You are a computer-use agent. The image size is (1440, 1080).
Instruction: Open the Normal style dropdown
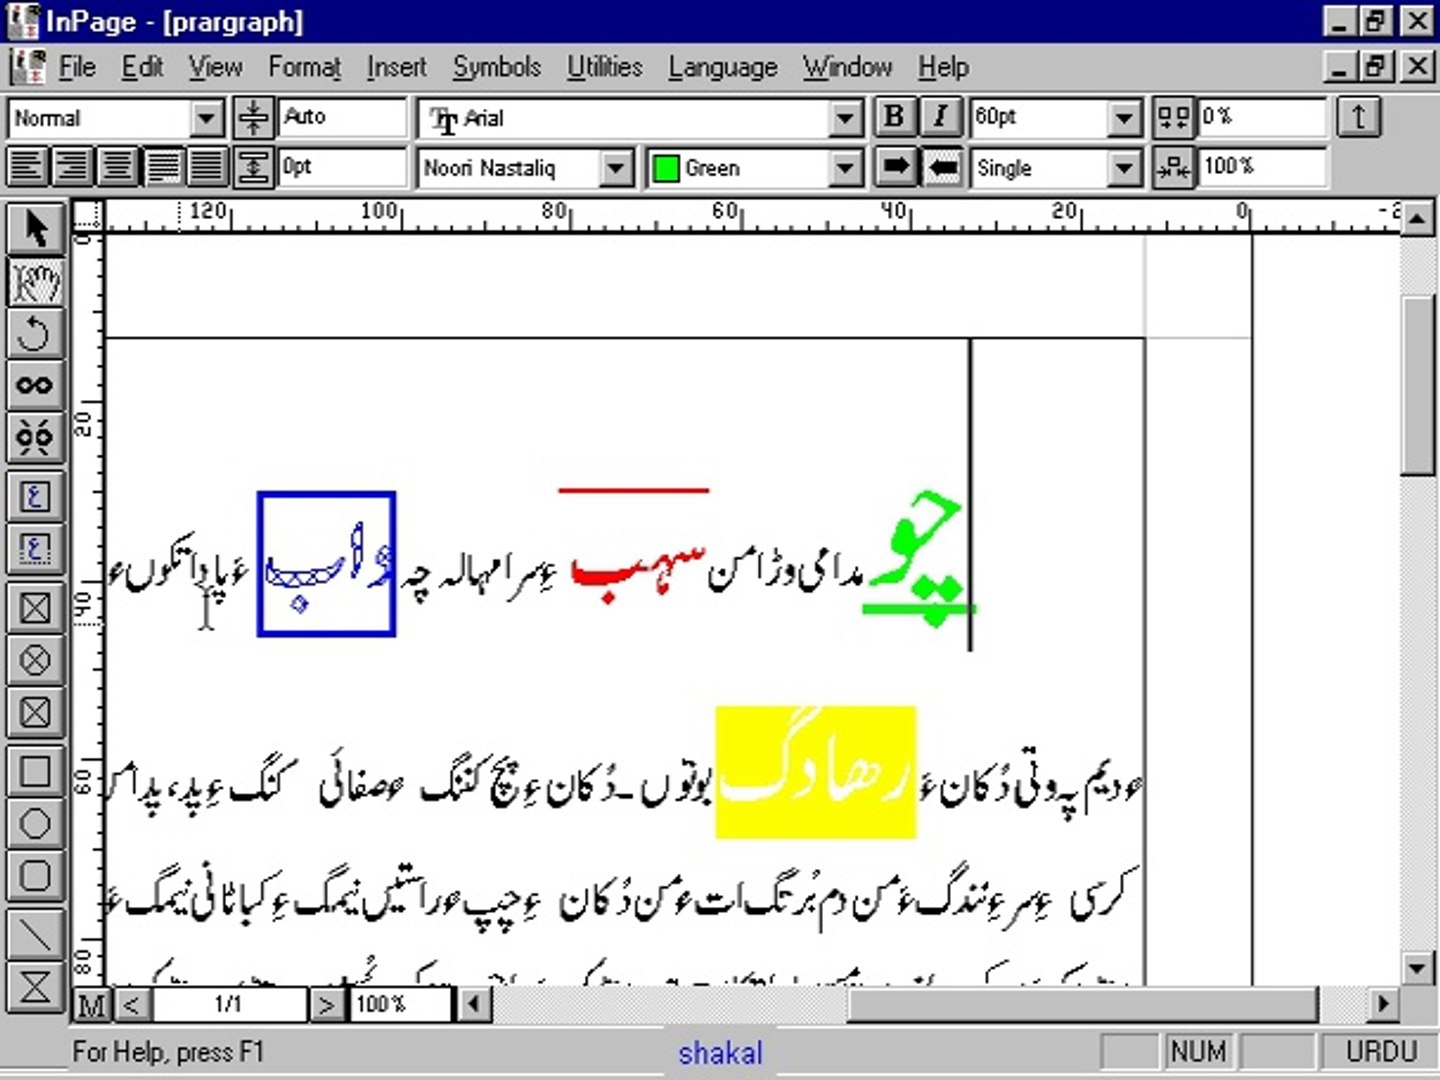[206, 119]
